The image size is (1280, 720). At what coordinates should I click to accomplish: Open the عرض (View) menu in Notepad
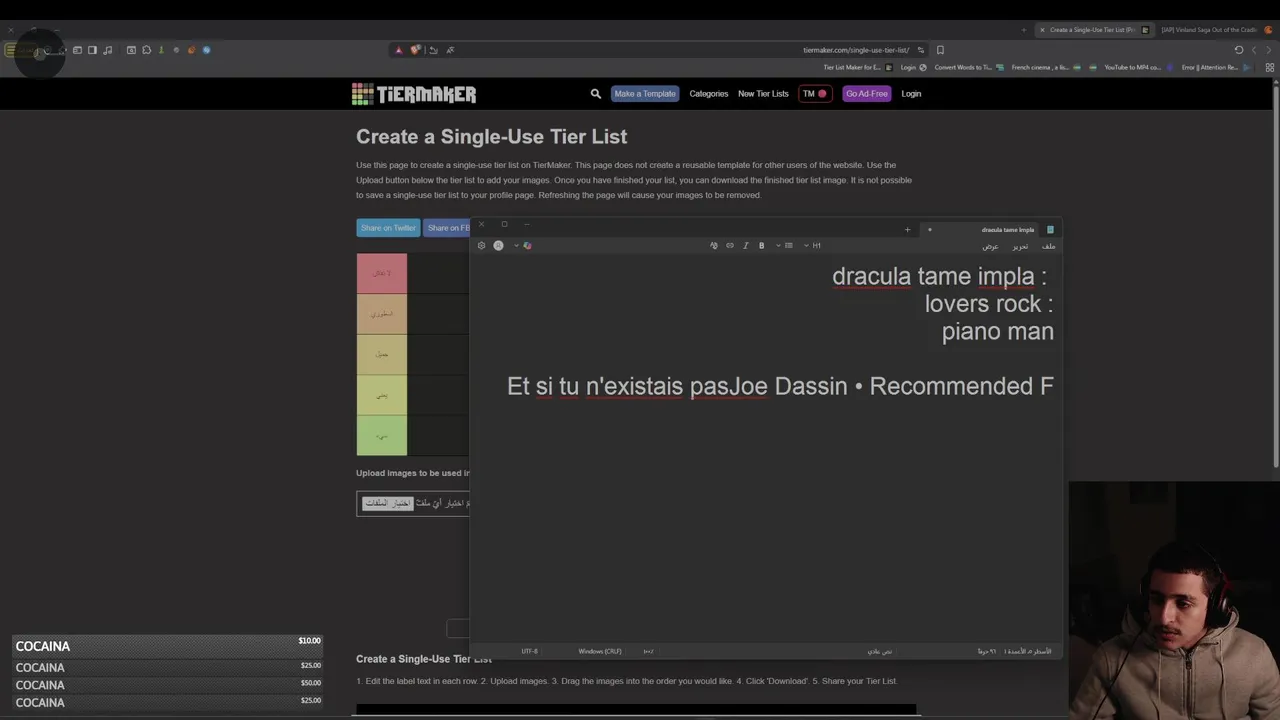coord(990,246)
